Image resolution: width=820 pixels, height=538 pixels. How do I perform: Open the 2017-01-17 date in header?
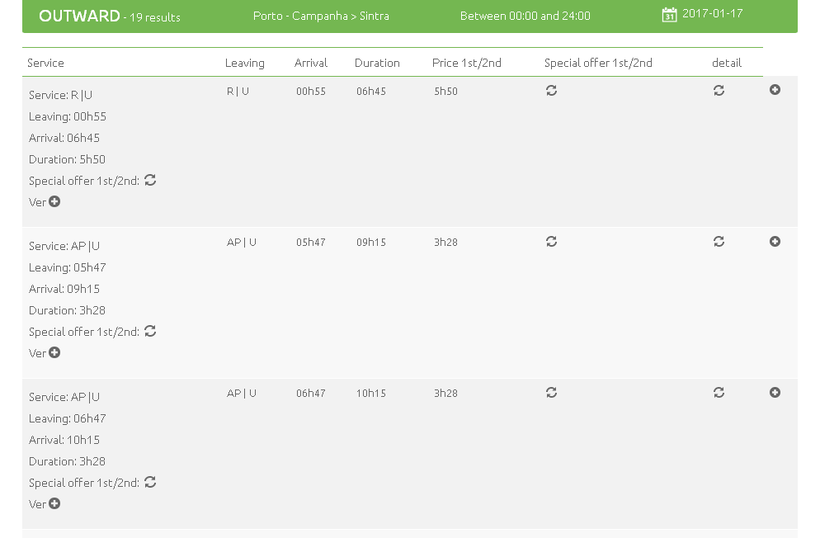tap(712, 15)
